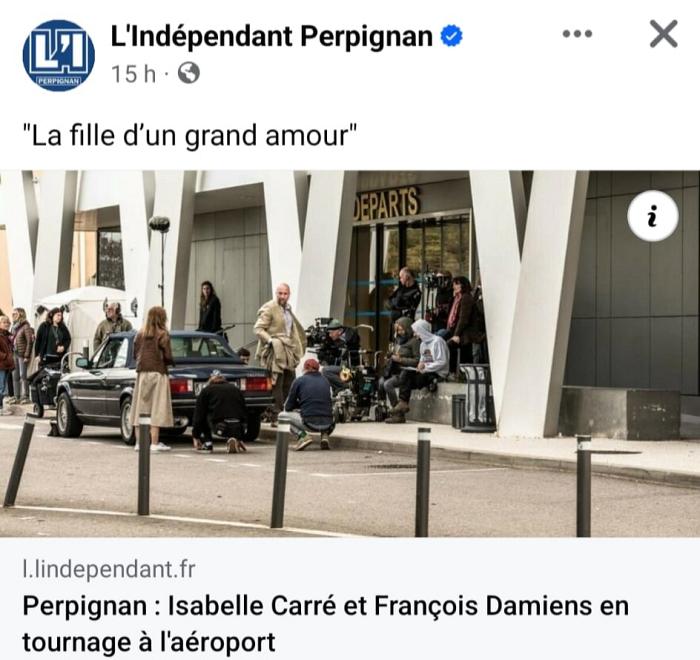Open the l.lindependant.fr domain link
Screen dimensions: 700x660
point(109,569)
